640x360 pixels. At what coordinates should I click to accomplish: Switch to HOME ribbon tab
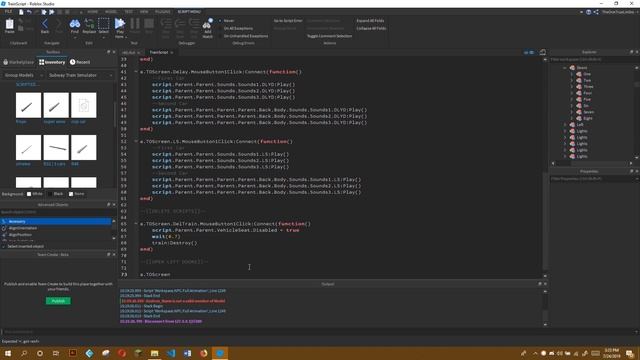click(x=93, y=12)
